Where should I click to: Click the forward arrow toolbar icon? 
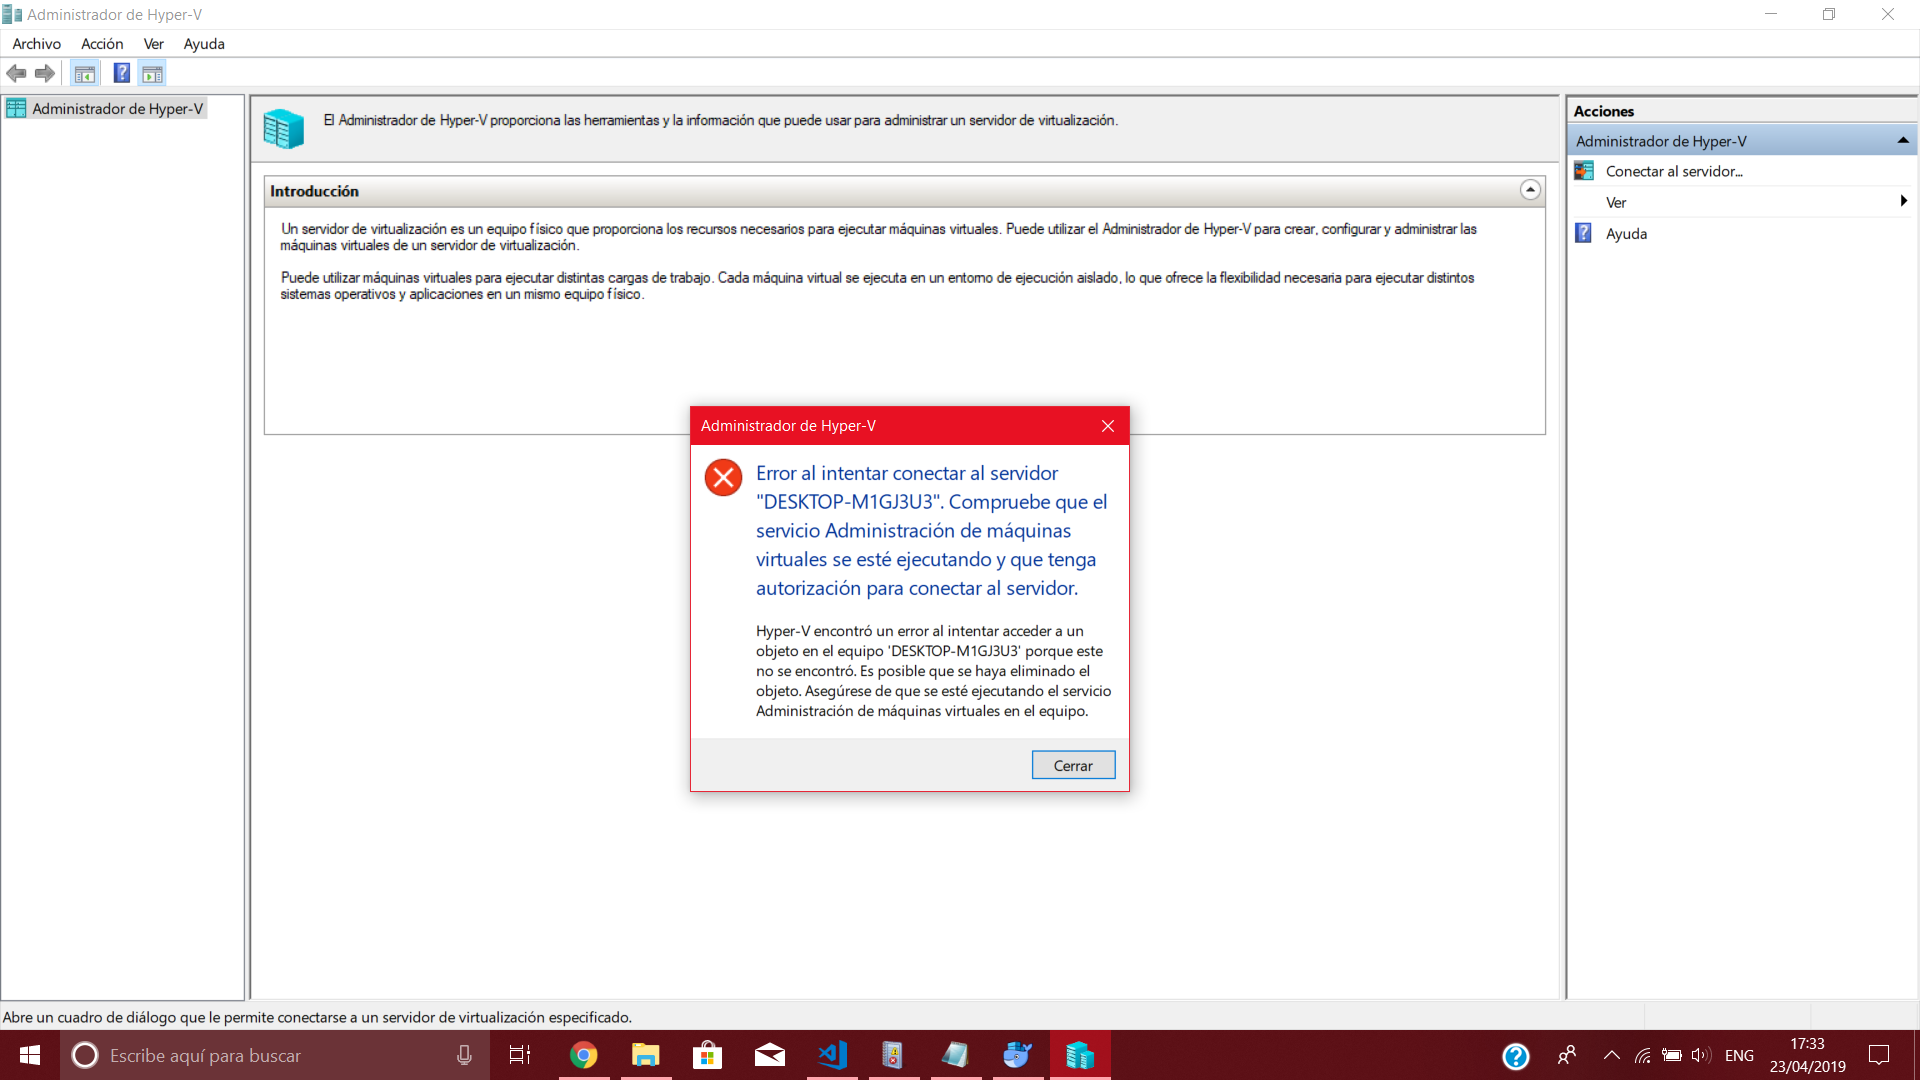point(44,73)
